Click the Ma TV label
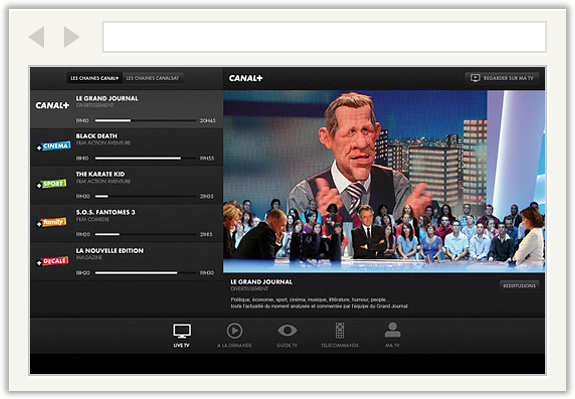Image resolution: width=575 pixels, height=399 pixels. [392, 345]
